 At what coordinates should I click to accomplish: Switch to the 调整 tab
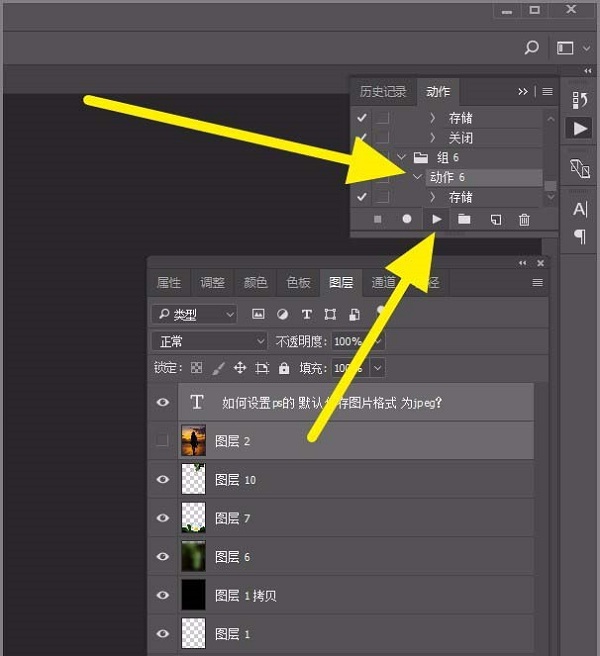click(x=212, y=283)
